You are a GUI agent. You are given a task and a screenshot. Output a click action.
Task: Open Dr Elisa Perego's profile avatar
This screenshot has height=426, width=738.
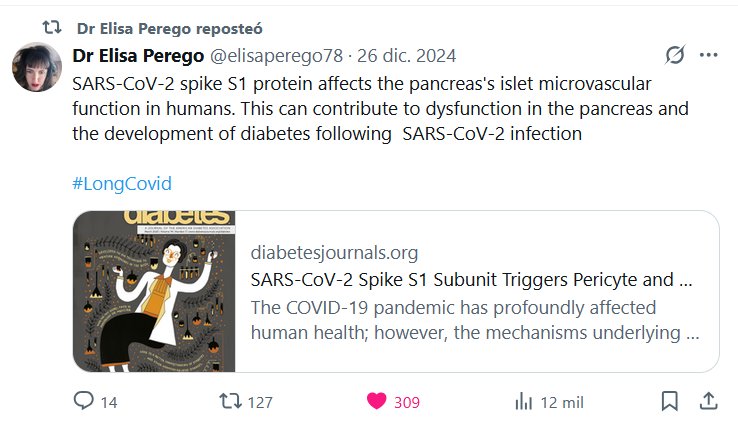pyautogui.click(x=39, y=69)
